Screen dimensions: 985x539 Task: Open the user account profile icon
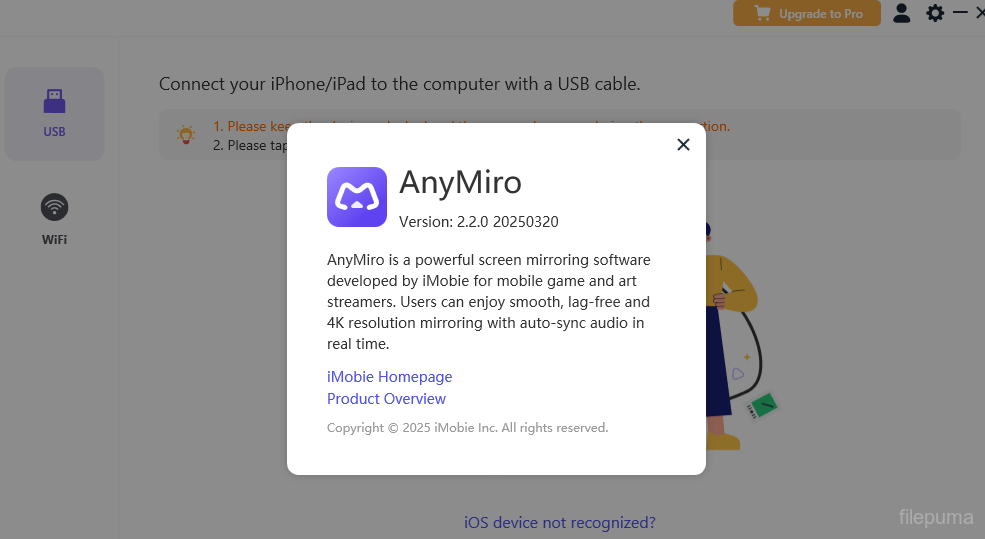pyautogui.click(x=902, y=13)
